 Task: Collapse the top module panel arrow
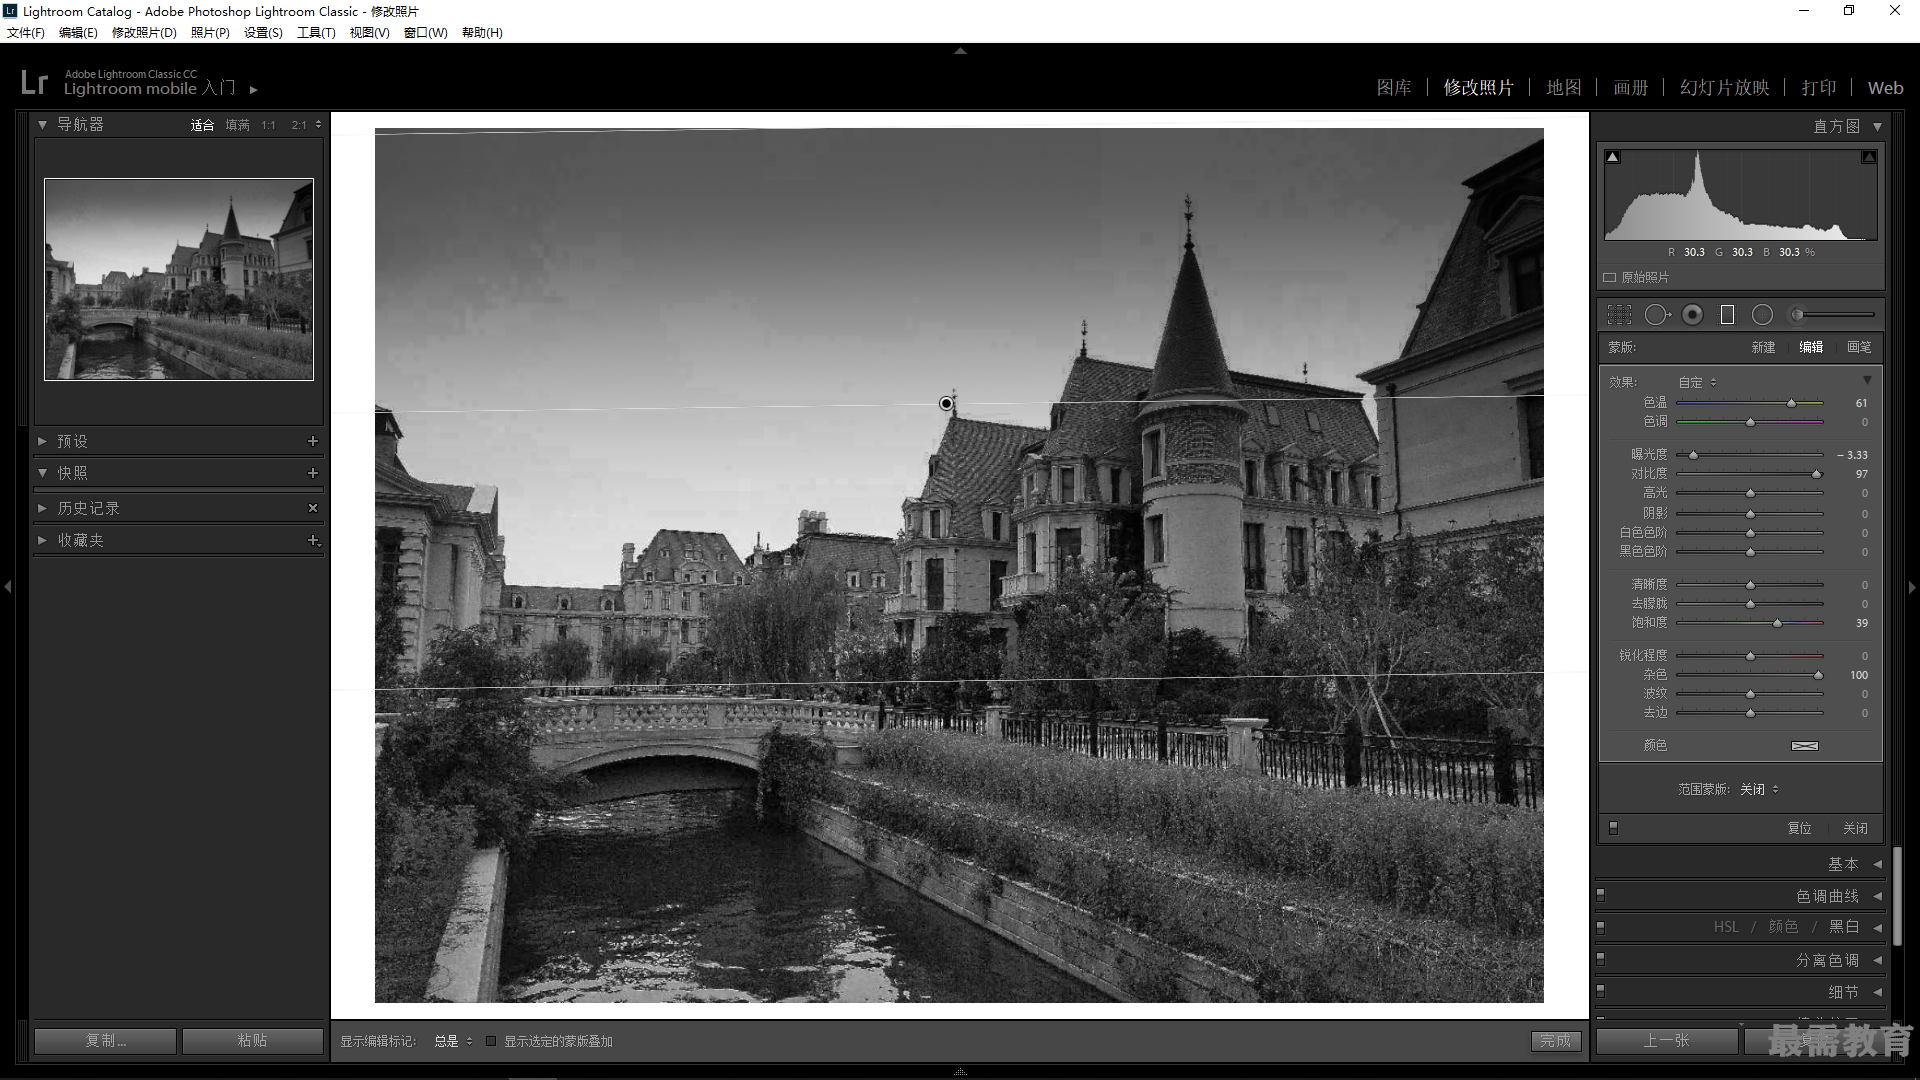[960, 50]
